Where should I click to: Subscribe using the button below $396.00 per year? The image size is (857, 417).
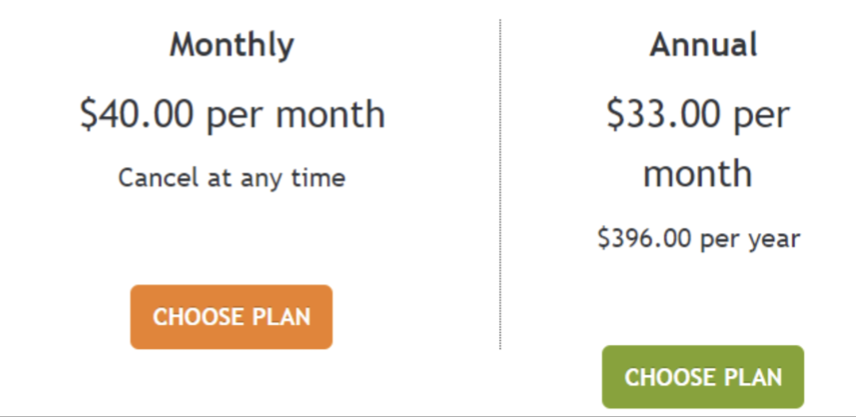click(703, 377)
